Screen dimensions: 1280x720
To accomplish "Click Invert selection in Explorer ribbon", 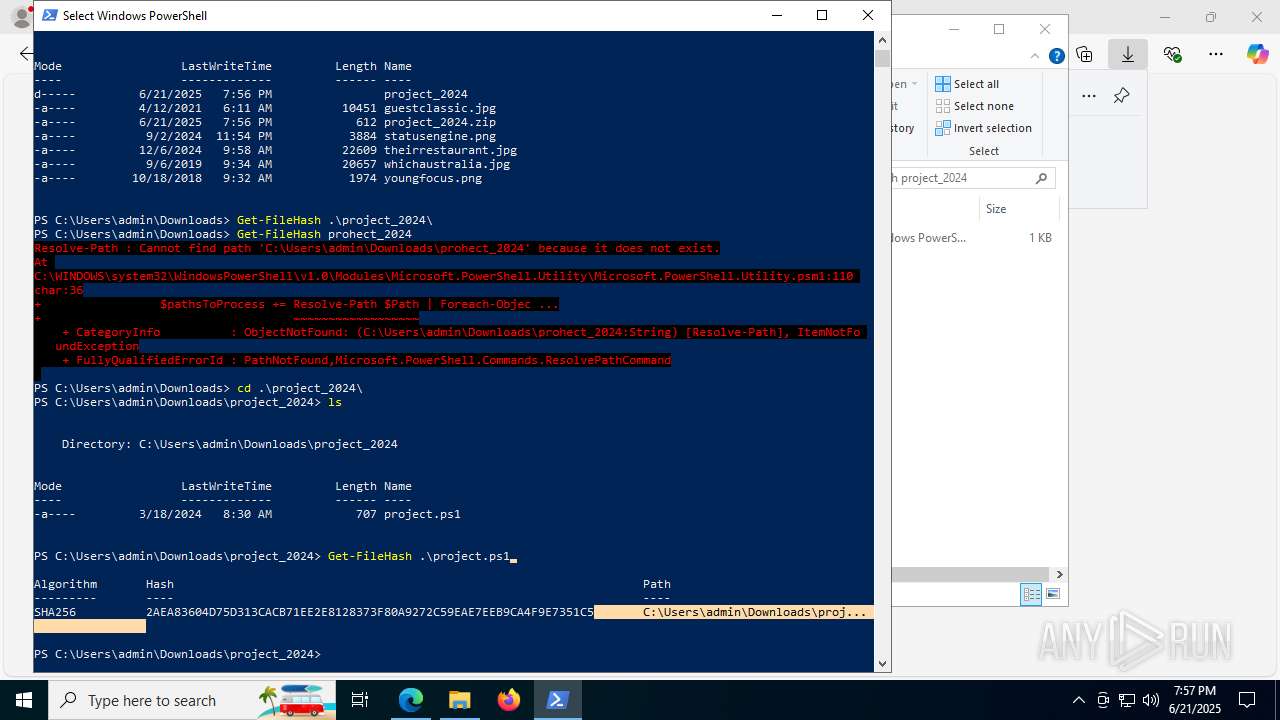I will pyautogui.click(x=983, y=128).
